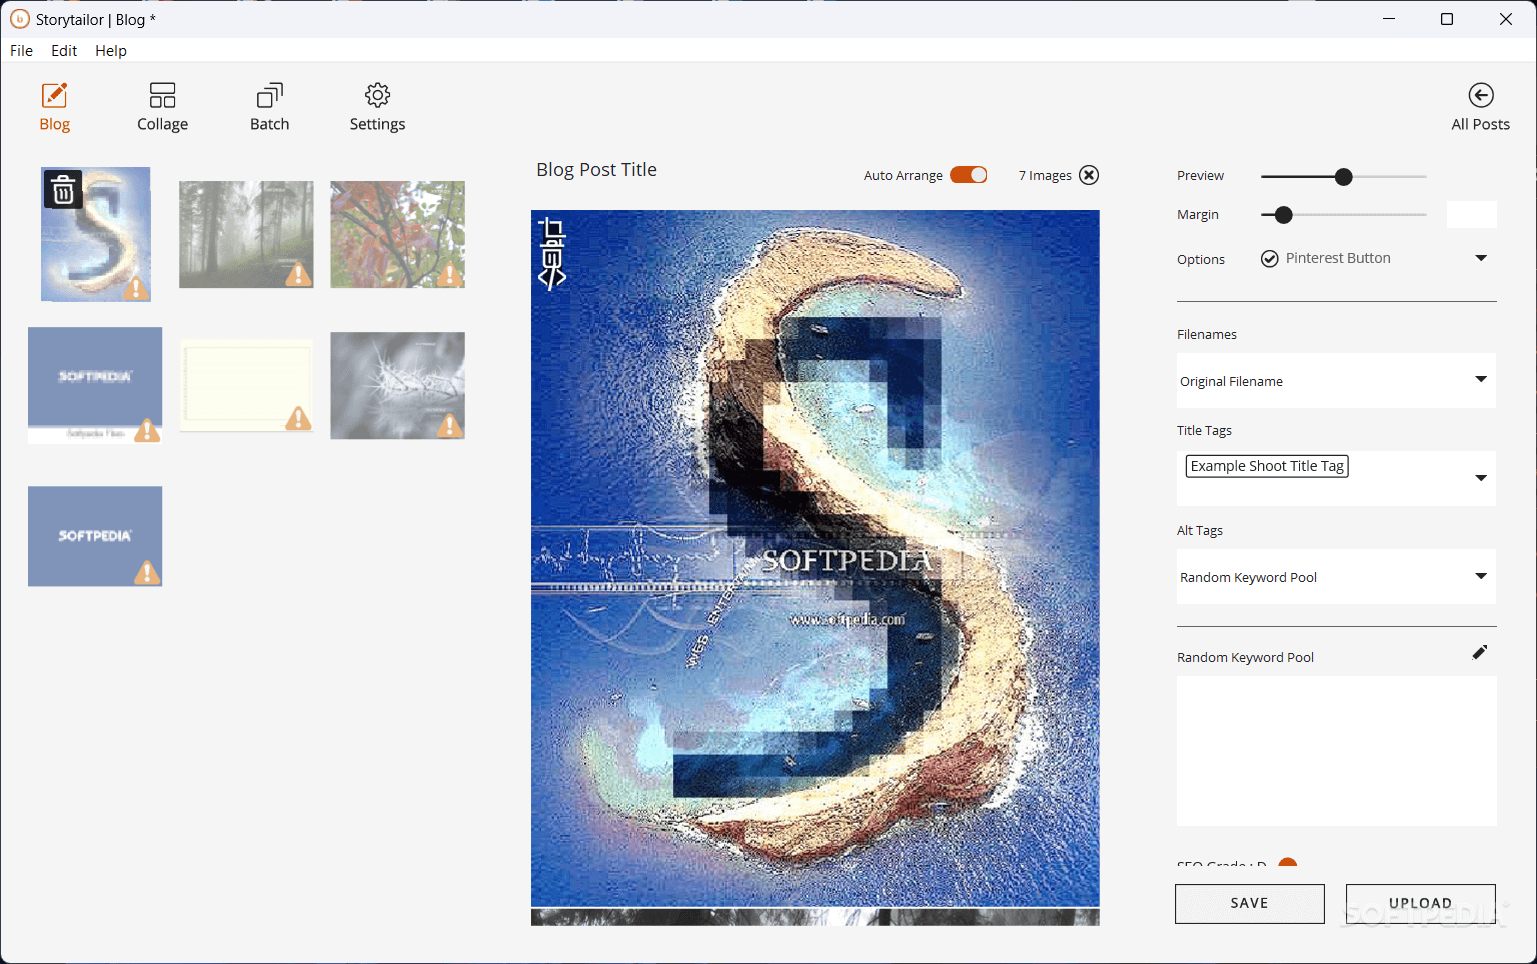Viewport: 1537px width, 964px height.
Task: Click warning icon on autumn leaves thumbnail
Action: 450,273
